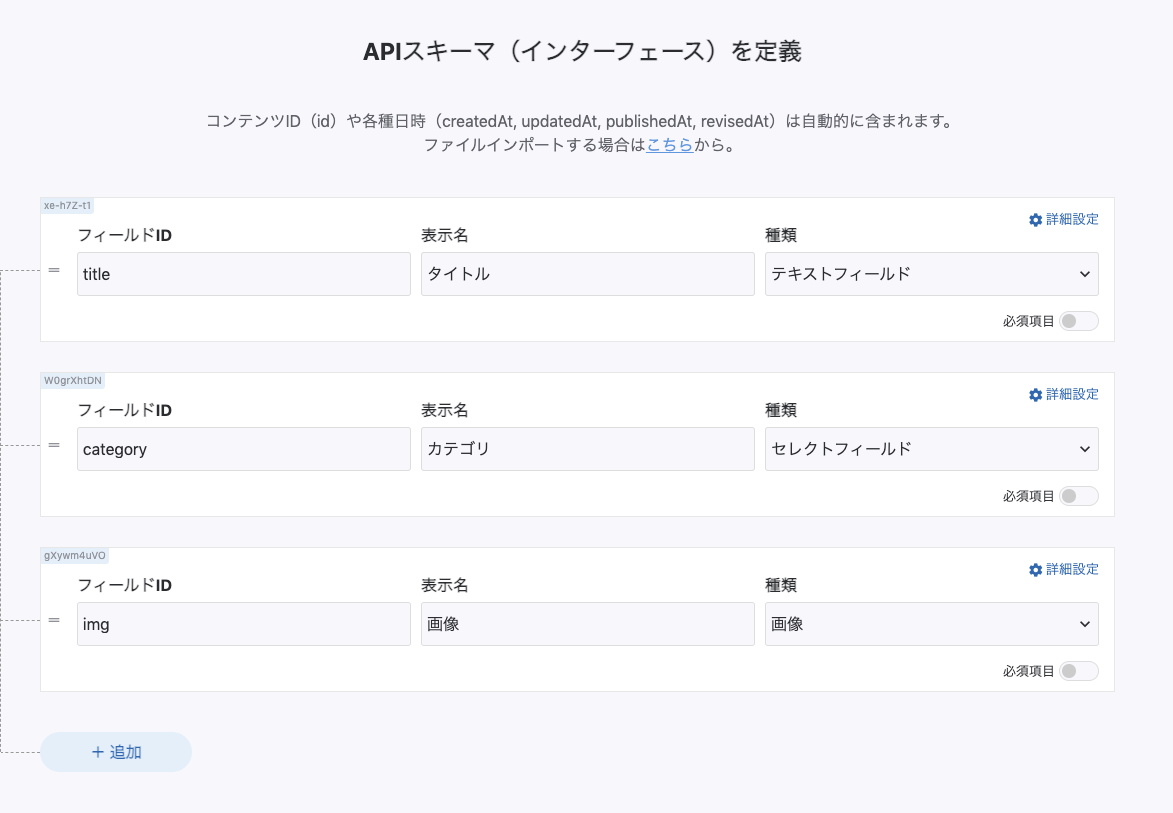Toggle 必須項目 switch for title field

1078,321
